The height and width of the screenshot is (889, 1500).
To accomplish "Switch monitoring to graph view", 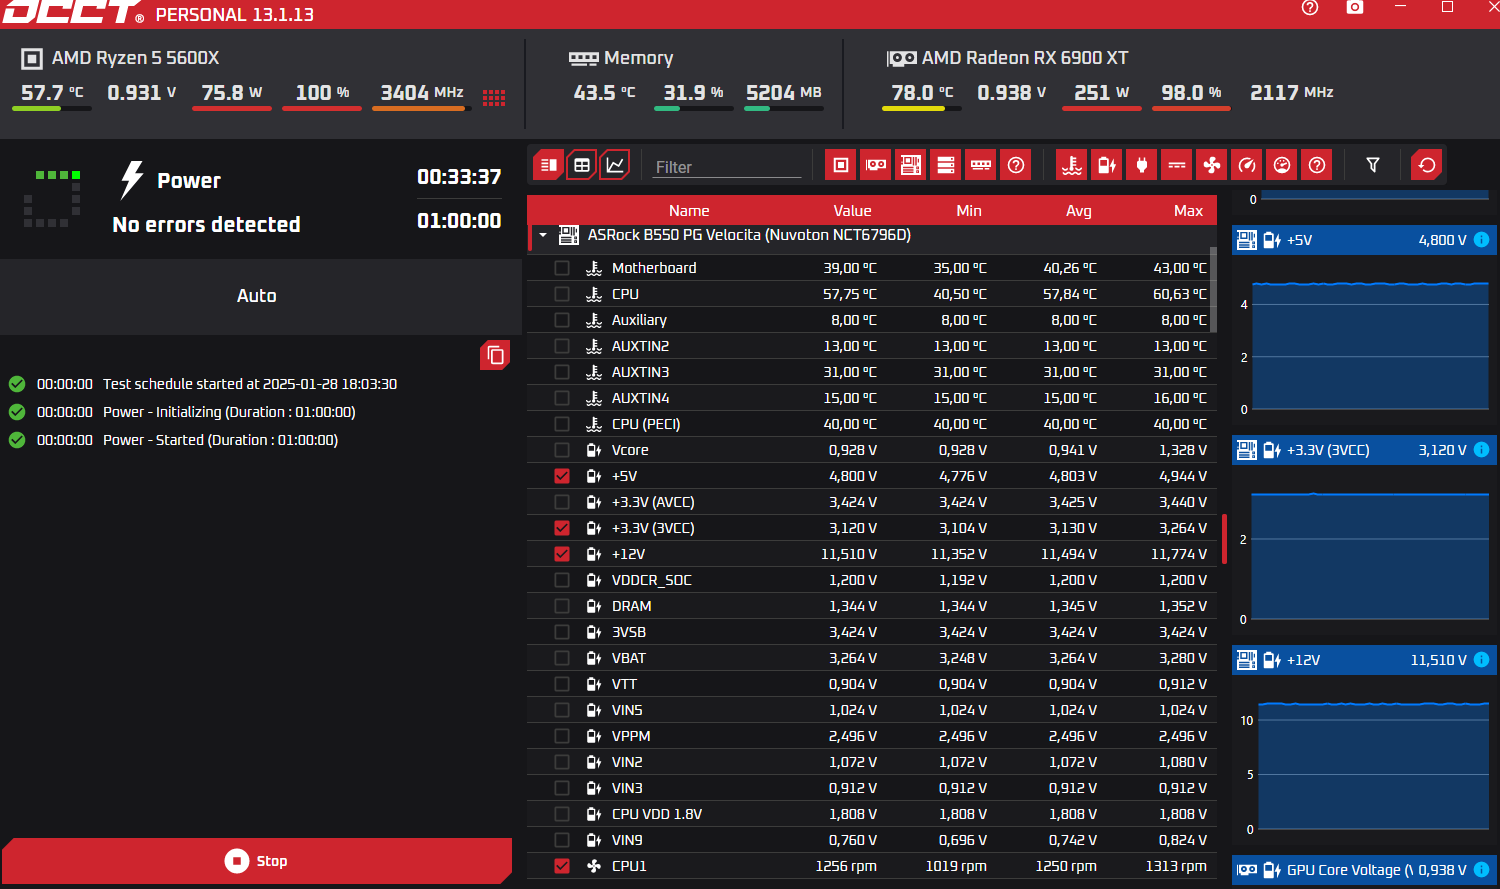I will pyautogui.click(x=615, y=165).
